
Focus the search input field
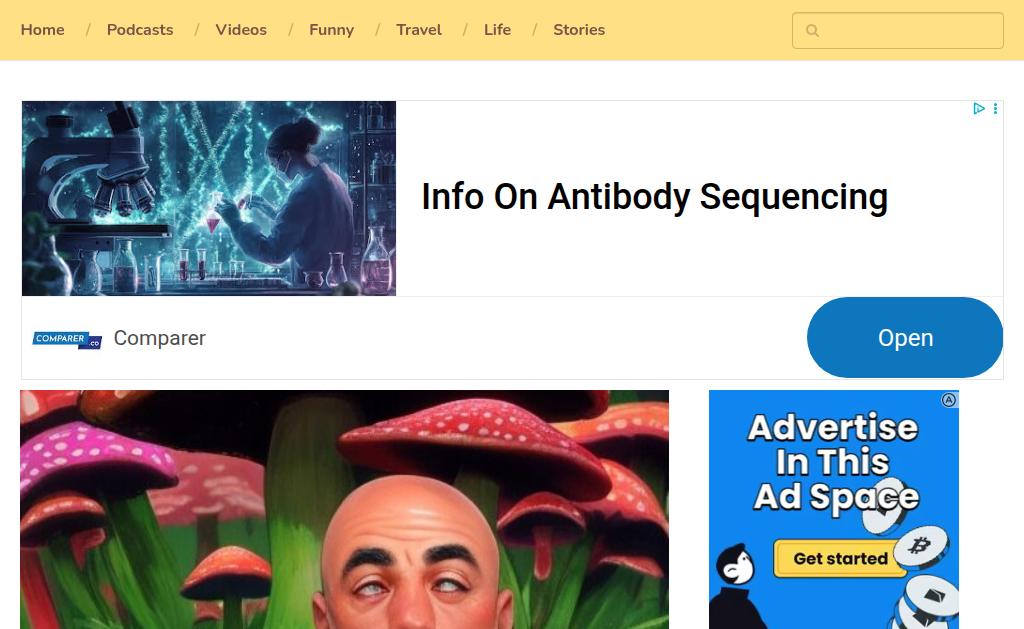click(x=897, y=30)
